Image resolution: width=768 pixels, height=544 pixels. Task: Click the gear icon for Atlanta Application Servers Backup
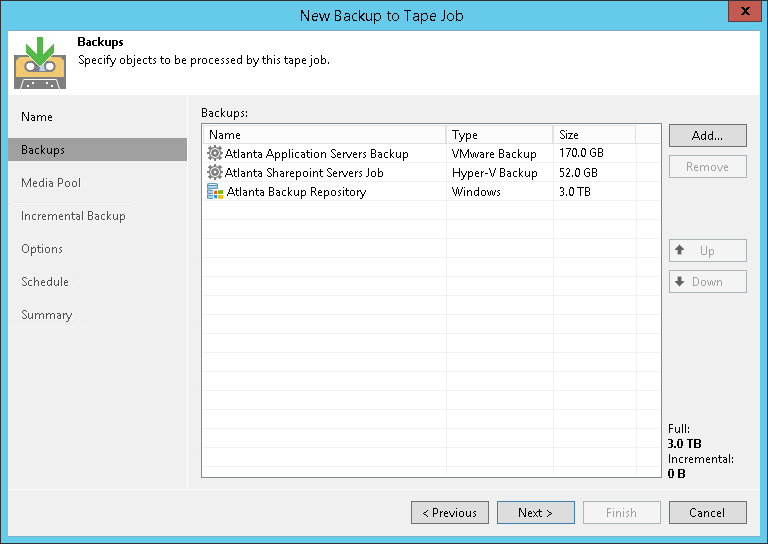click(x=214, y=154)
